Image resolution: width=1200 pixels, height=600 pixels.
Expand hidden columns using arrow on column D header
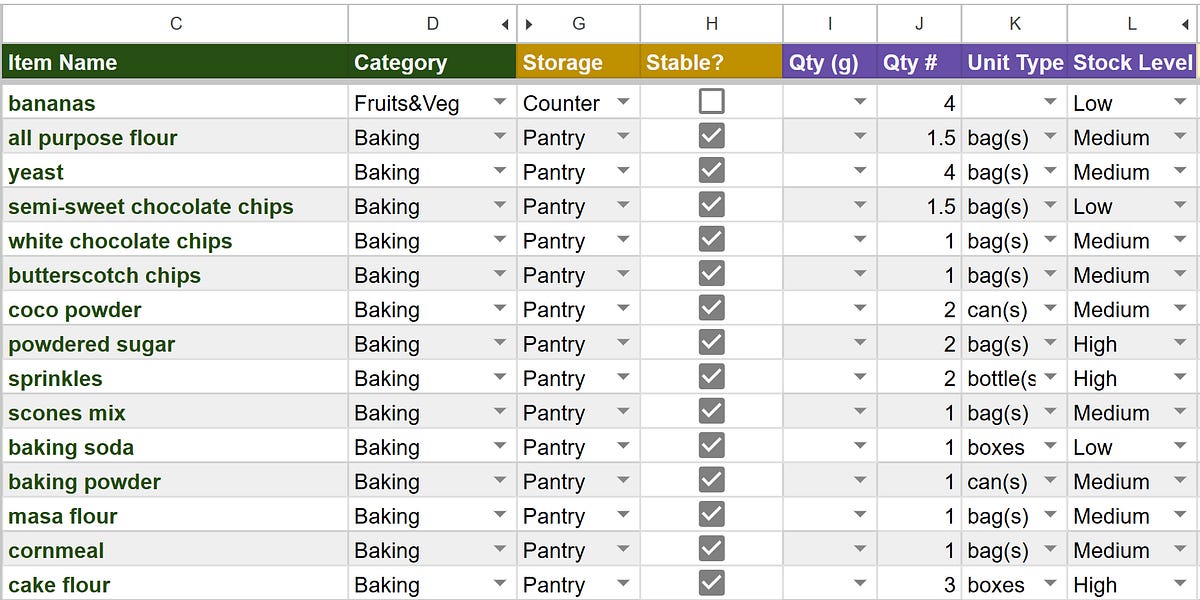506,23
